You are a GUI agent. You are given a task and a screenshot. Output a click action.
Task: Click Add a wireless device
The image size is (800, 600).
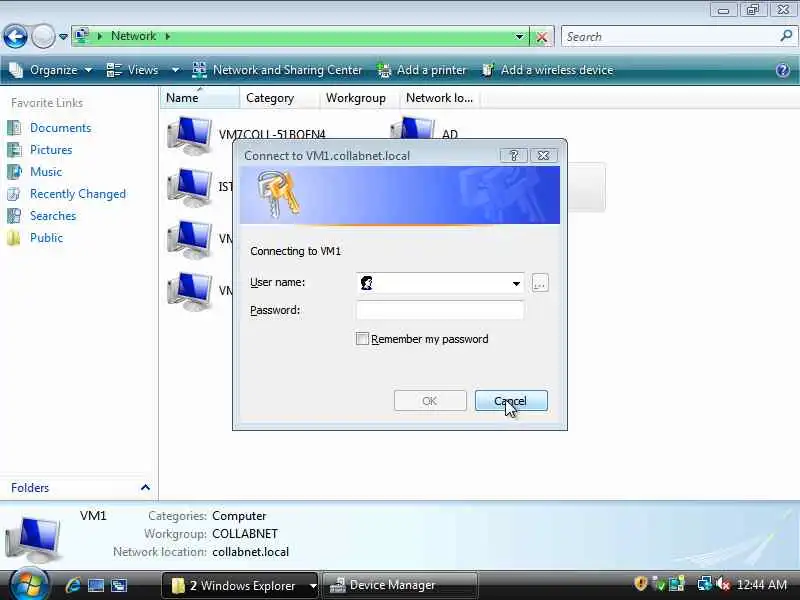pos(547,70)
